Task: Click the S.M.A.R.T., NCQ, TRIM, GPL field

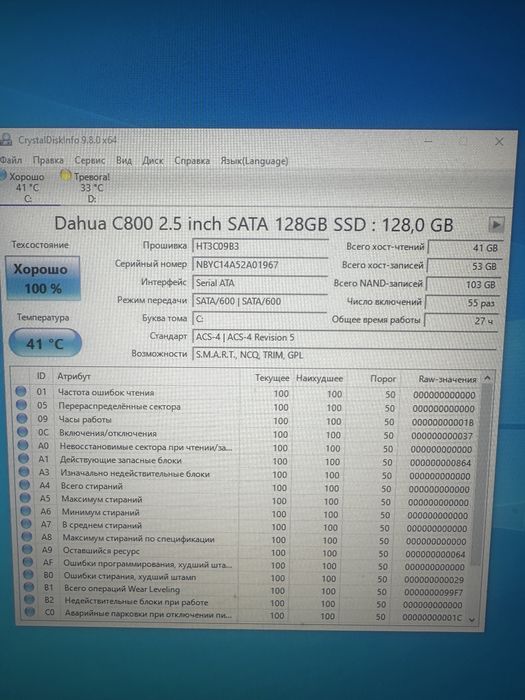Action: point(345,355)
